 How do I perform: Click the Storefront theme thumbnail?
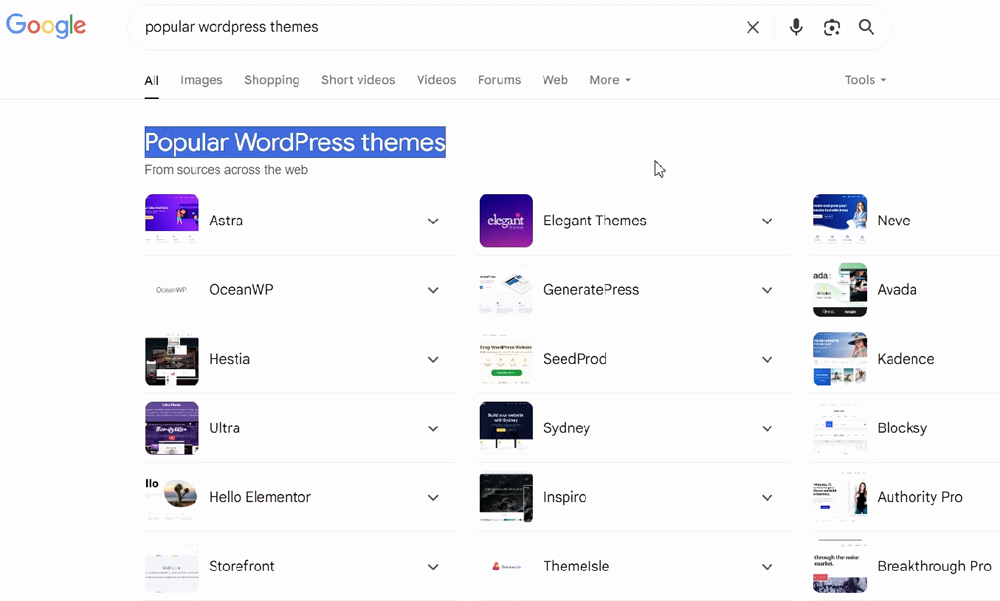pyautogui.click(x=172, y=566)
